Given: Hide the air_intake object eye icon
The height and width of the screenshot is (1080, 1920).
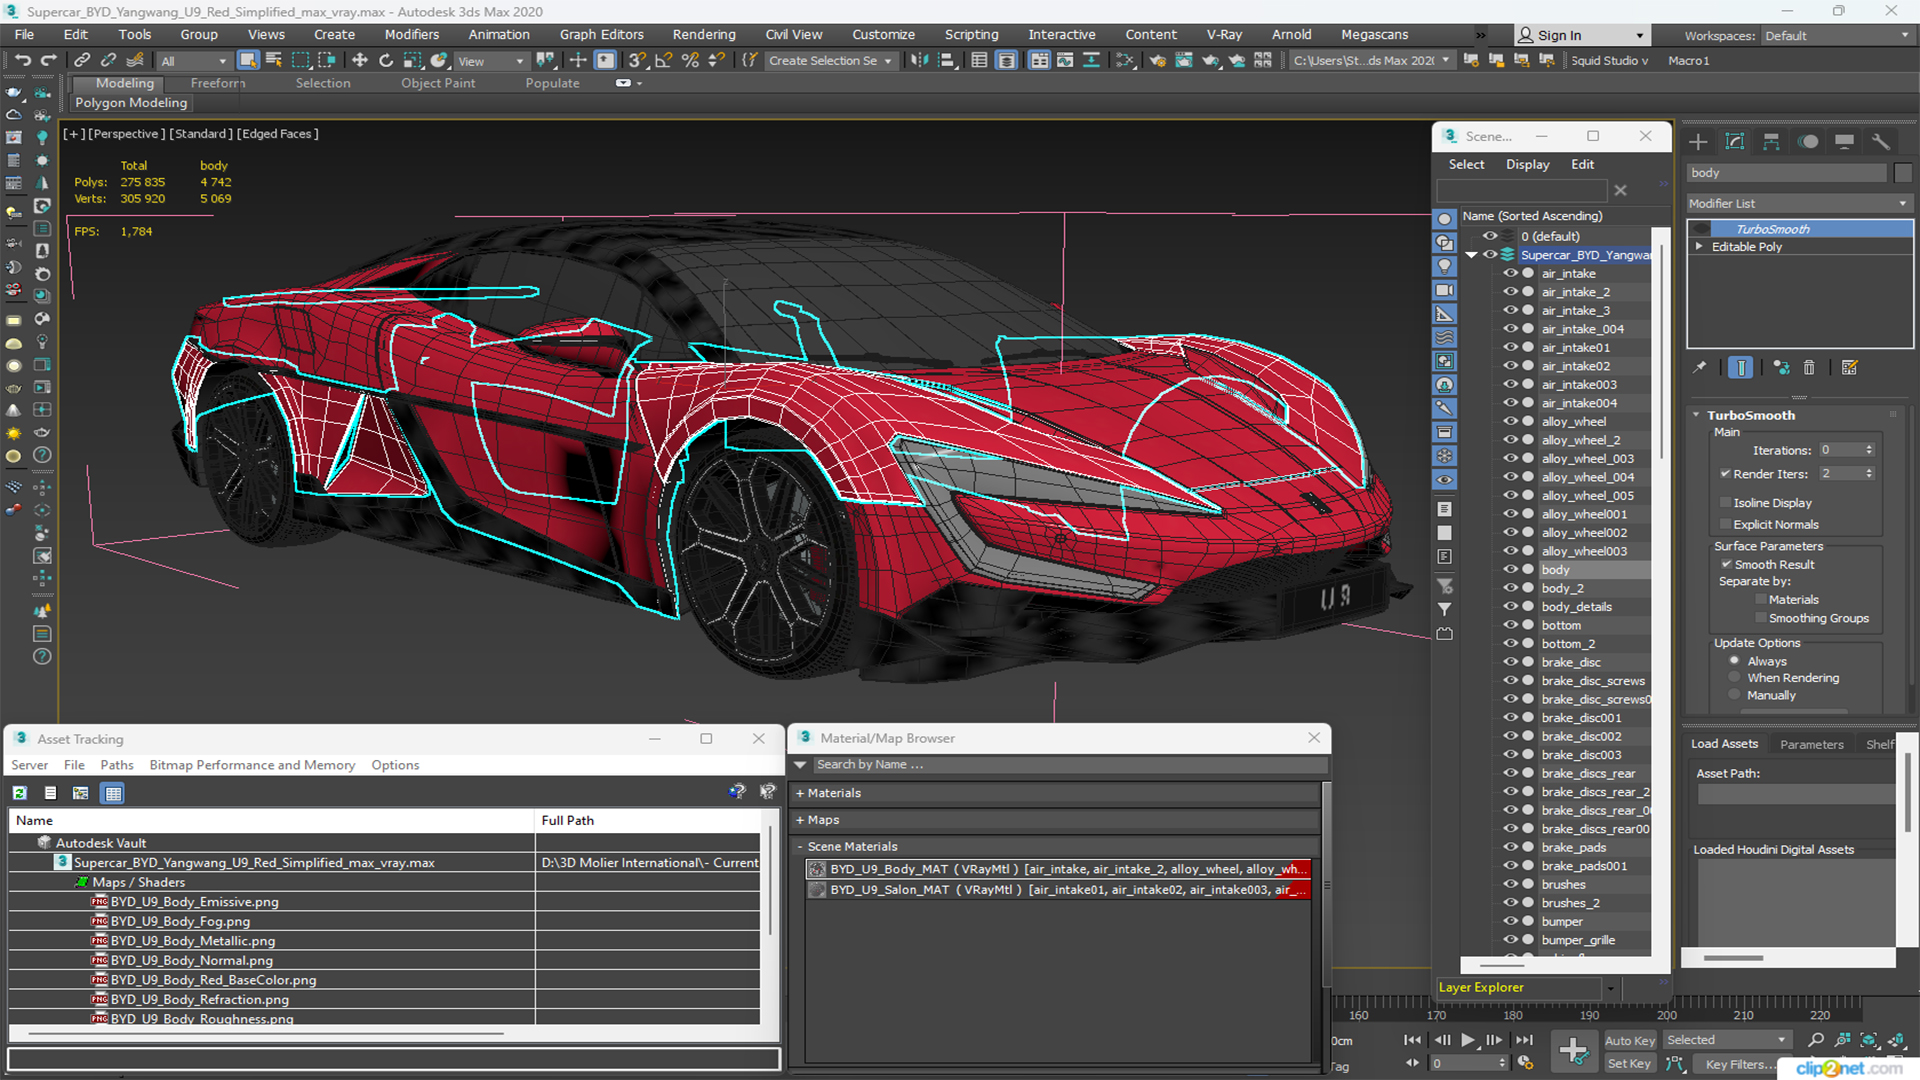Looking at the screenshot, I should click(x=1510, y=273).
